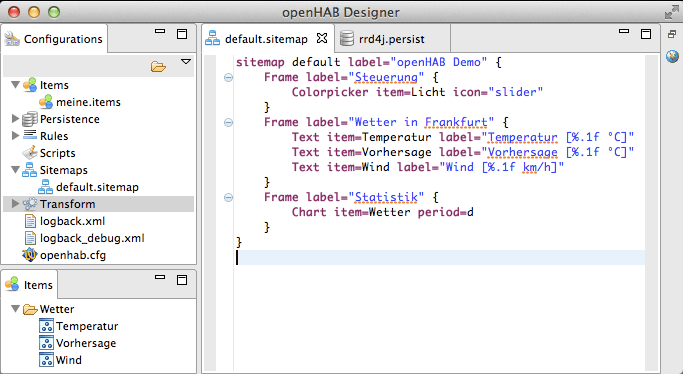Screen dimensions: 683x374
Task: Place cursor on the empty last editor line
Action: (440, 257)
